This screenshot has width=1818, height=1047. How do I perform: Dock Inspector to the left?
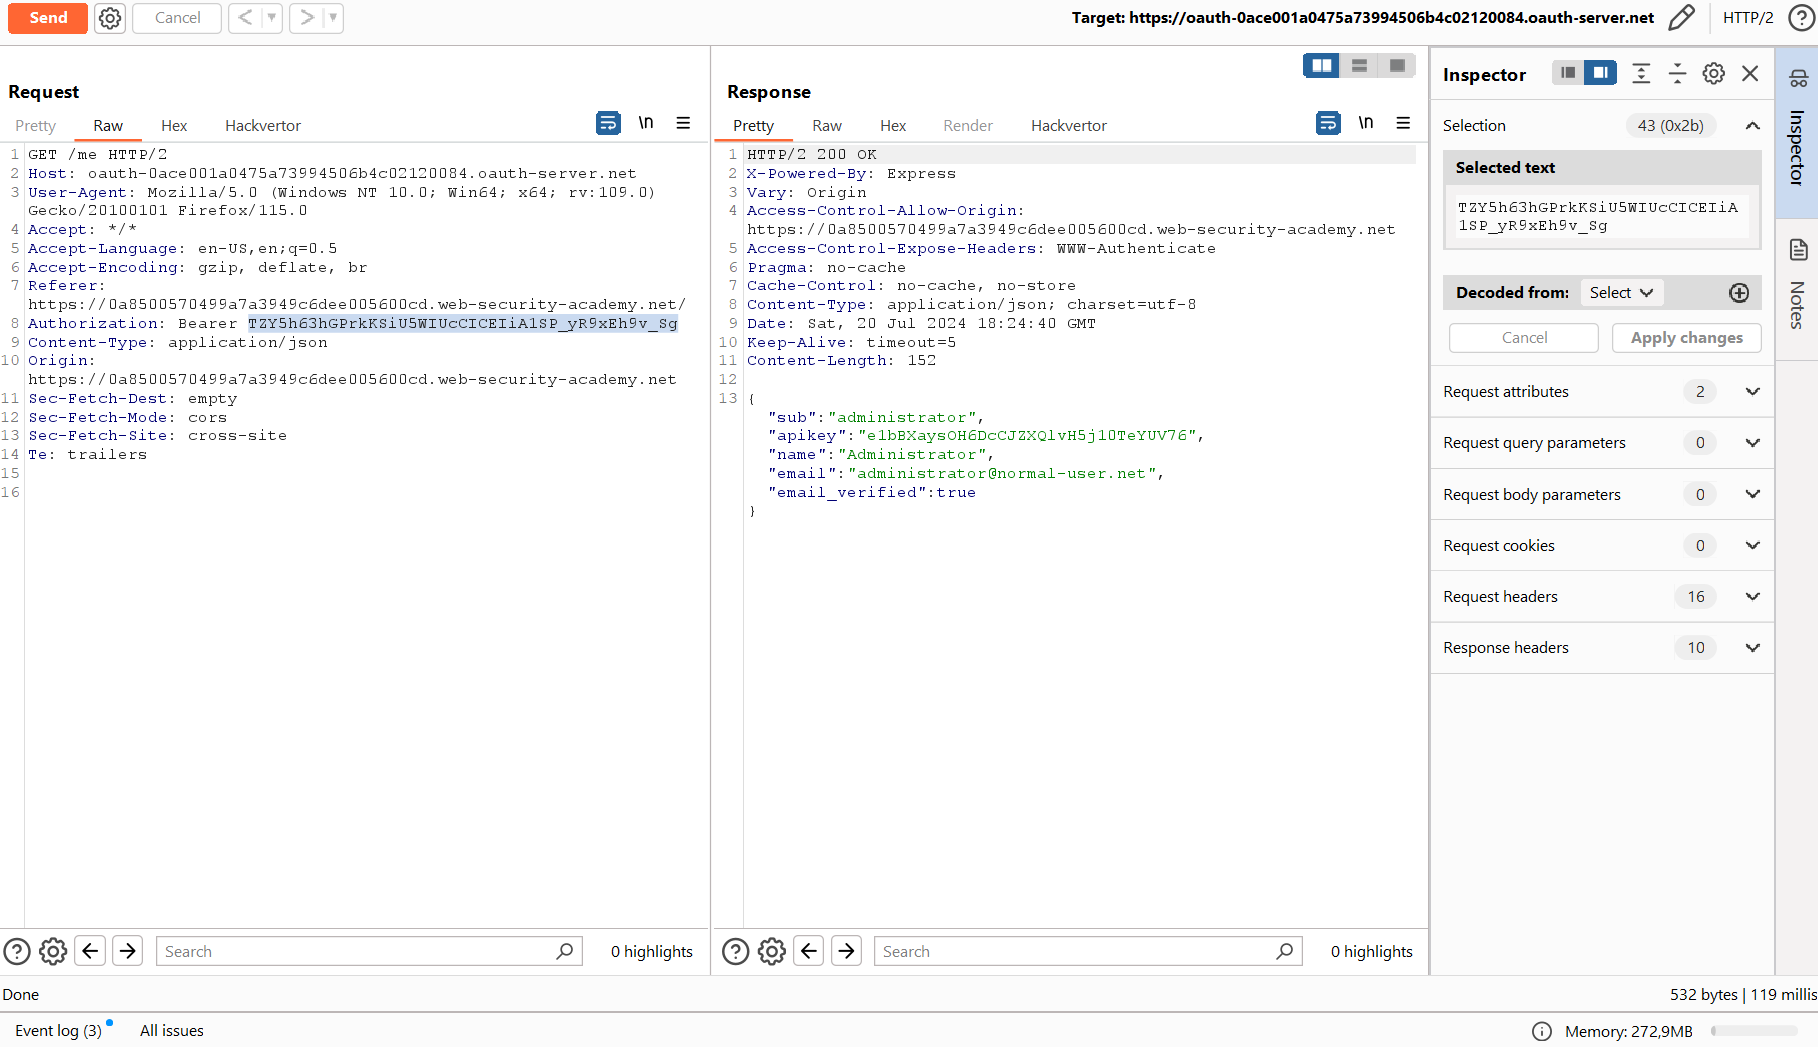(1568, 73)
